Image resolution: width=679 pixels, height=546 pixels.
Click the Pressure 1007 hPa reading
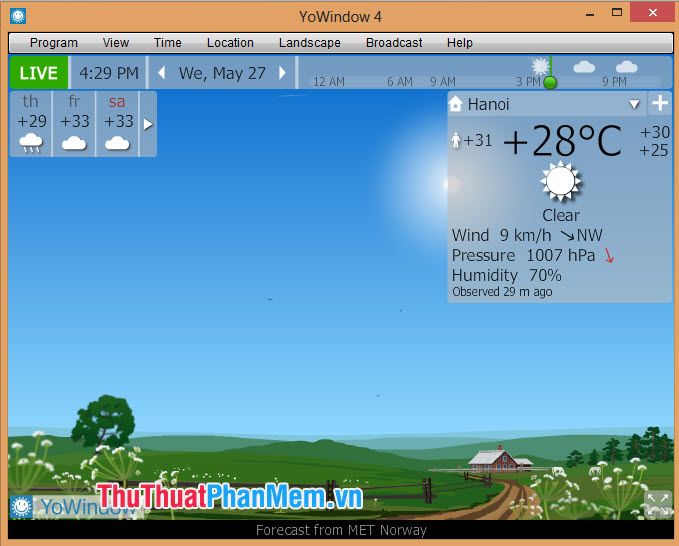[x=523, y=255]
